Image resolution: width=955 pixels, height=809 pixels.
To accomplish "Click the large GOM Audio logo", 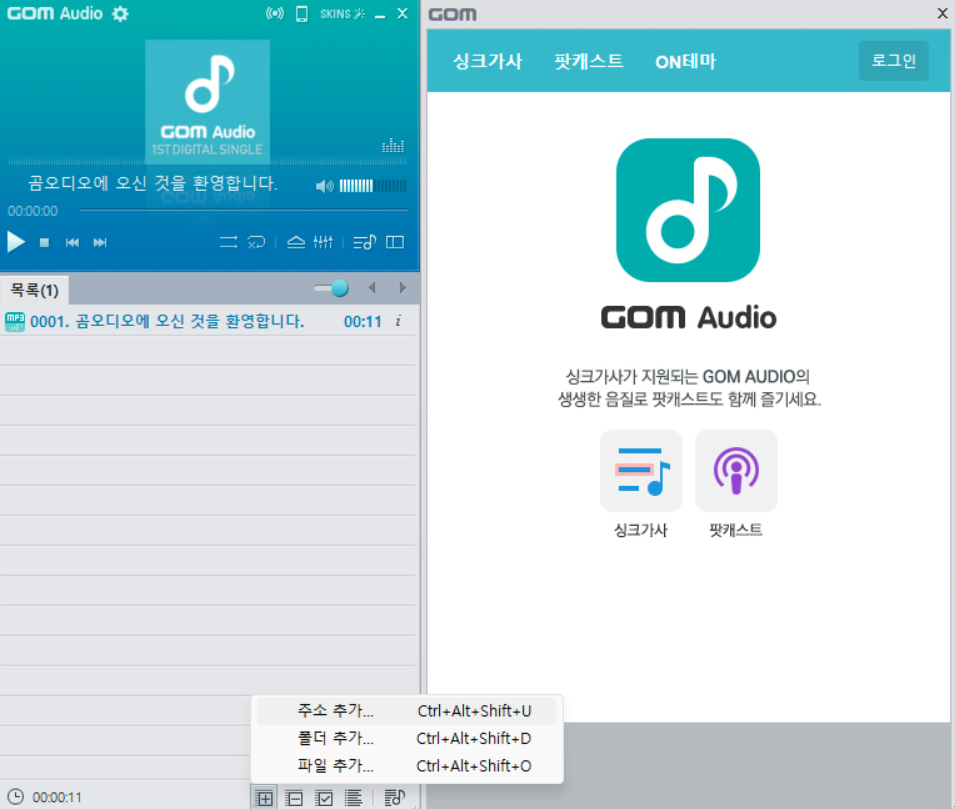I will [x=688, y=210].
